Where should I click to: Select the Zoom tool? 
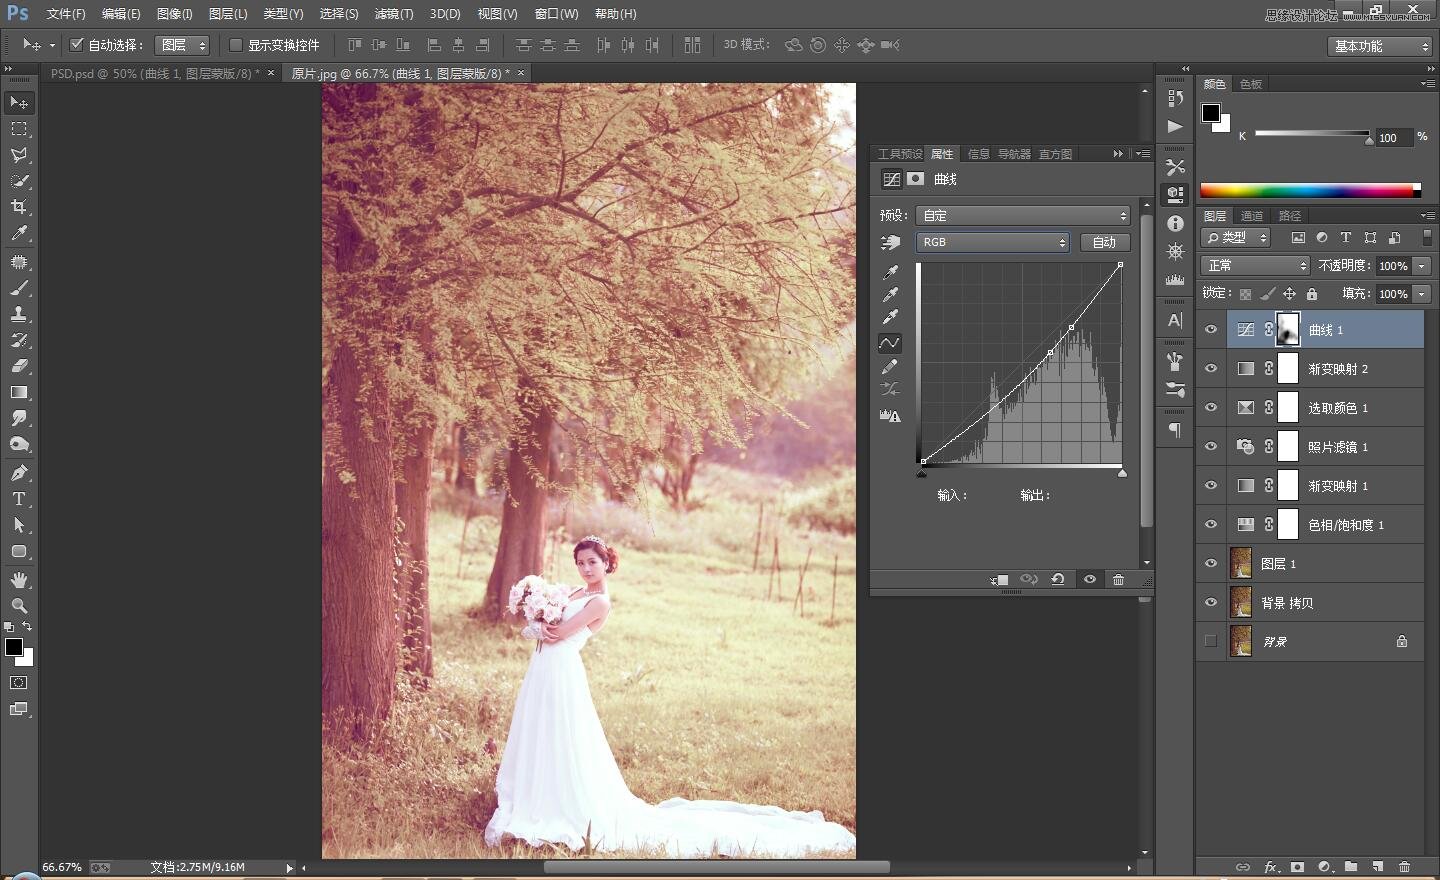tap(18, 606)
